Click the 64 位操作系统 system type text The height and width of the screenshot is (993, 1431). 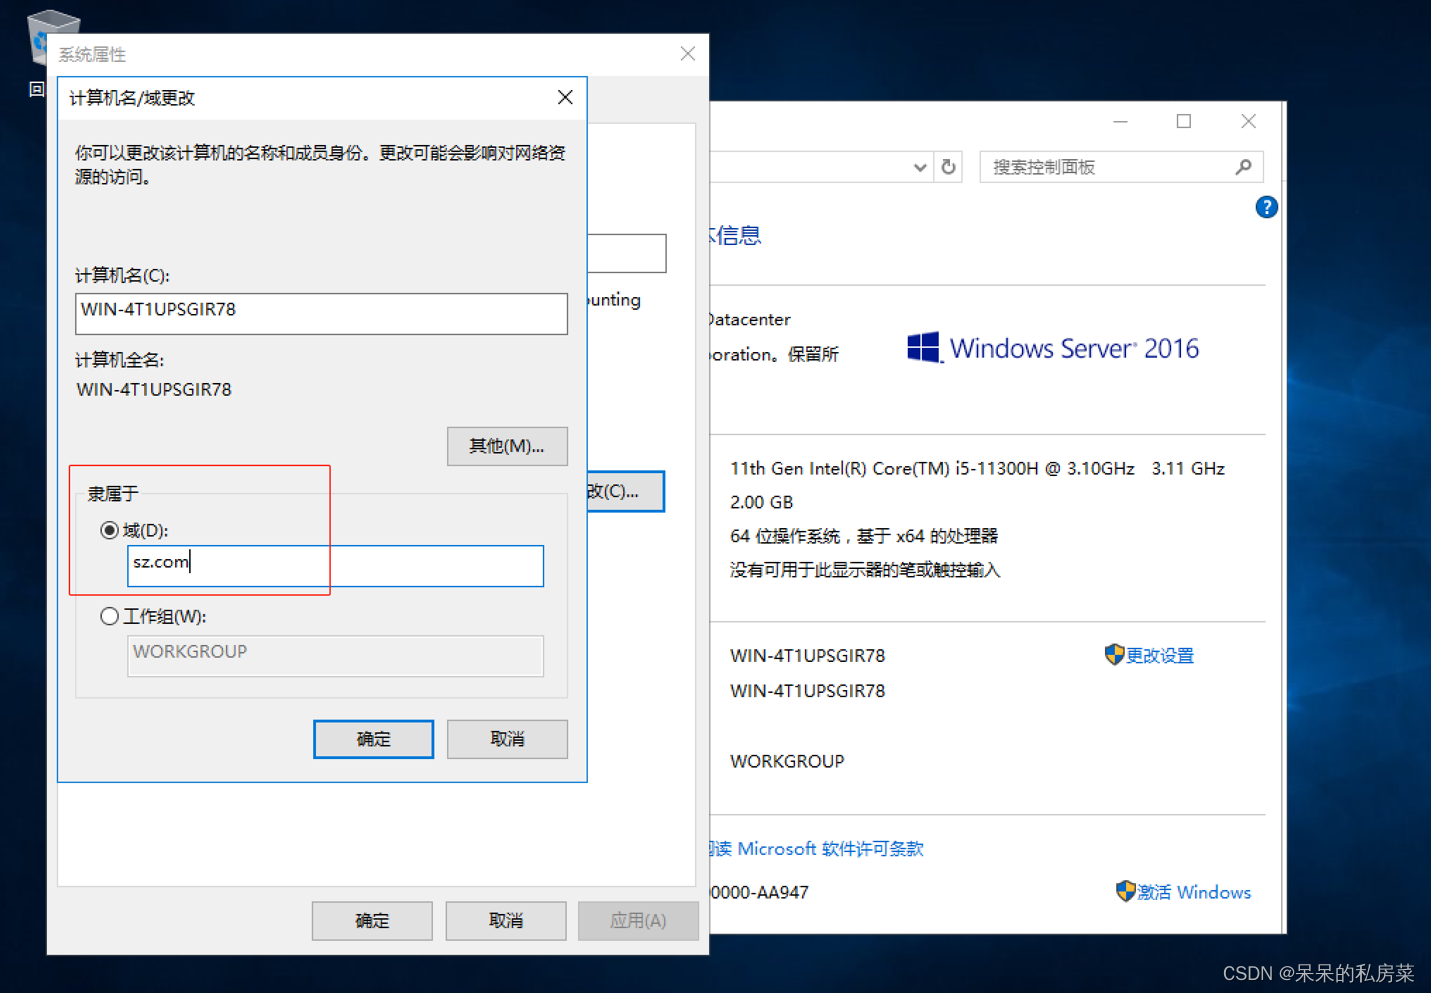click(864, 536)
